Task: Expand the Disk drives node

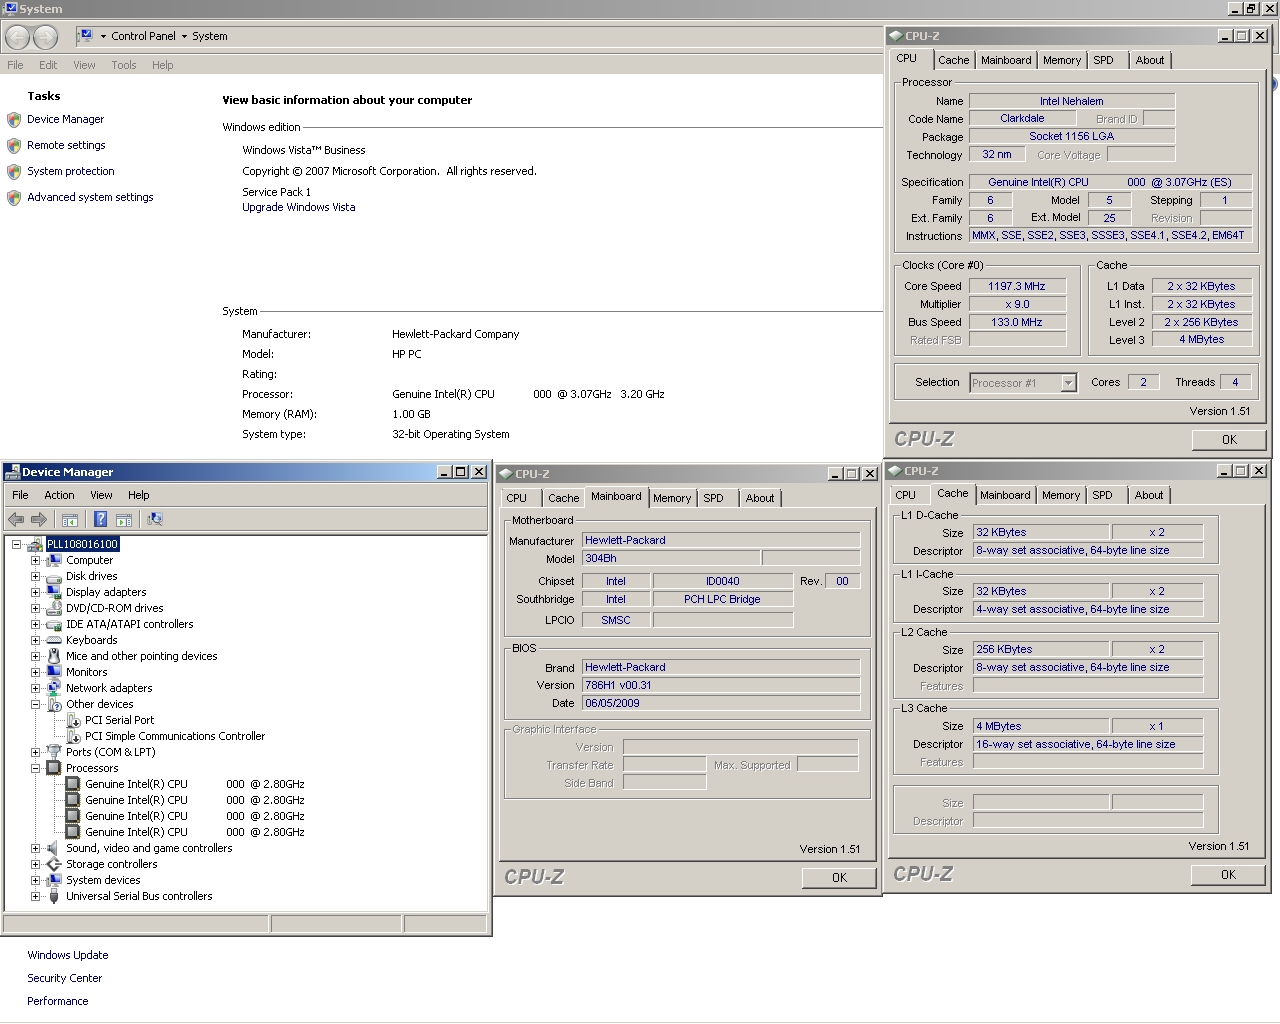Action: pos(35,576)
